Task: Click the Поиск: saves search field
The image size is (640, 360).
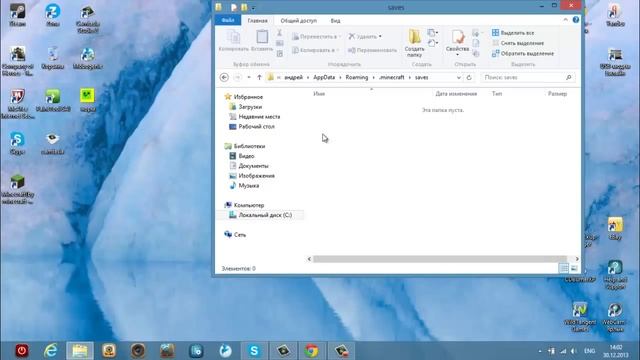Action: click(528, 77)
